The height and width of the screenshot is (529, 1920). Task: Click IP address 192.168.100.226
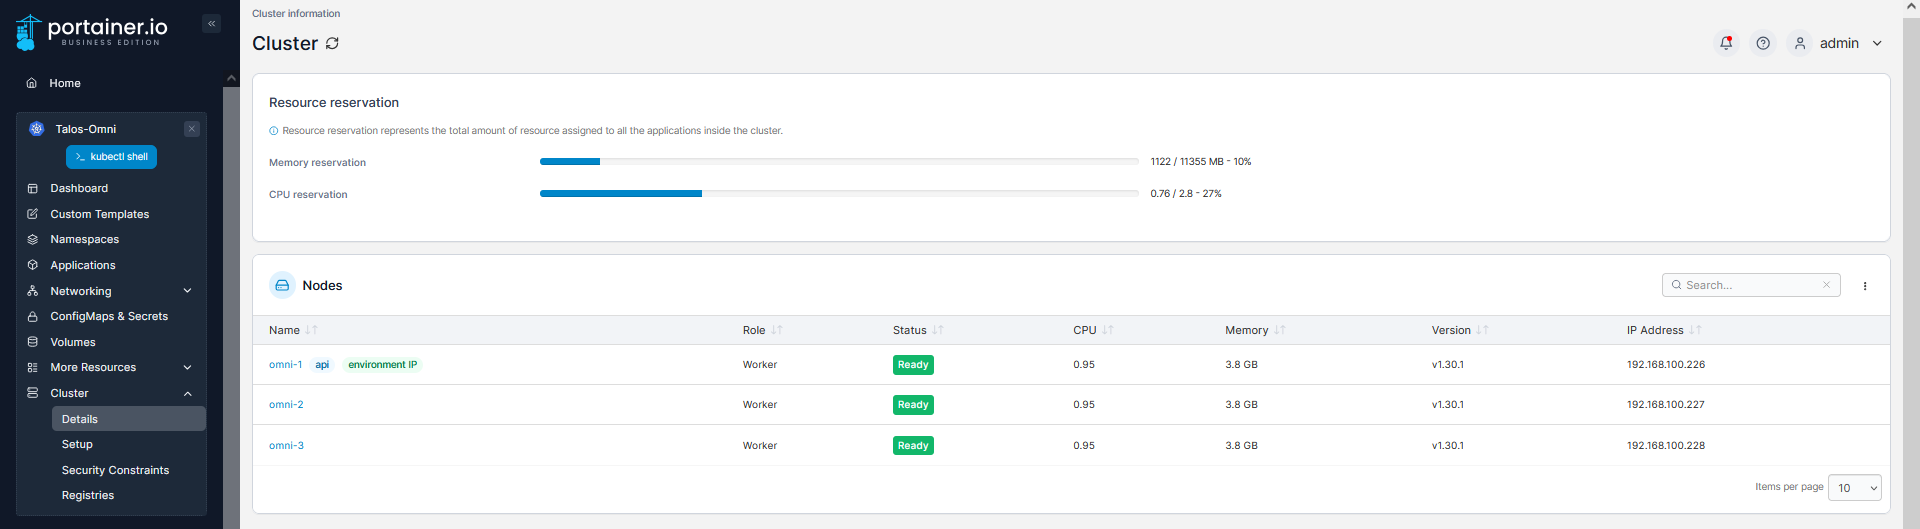pyautogui.click(x=1666, y=365)
